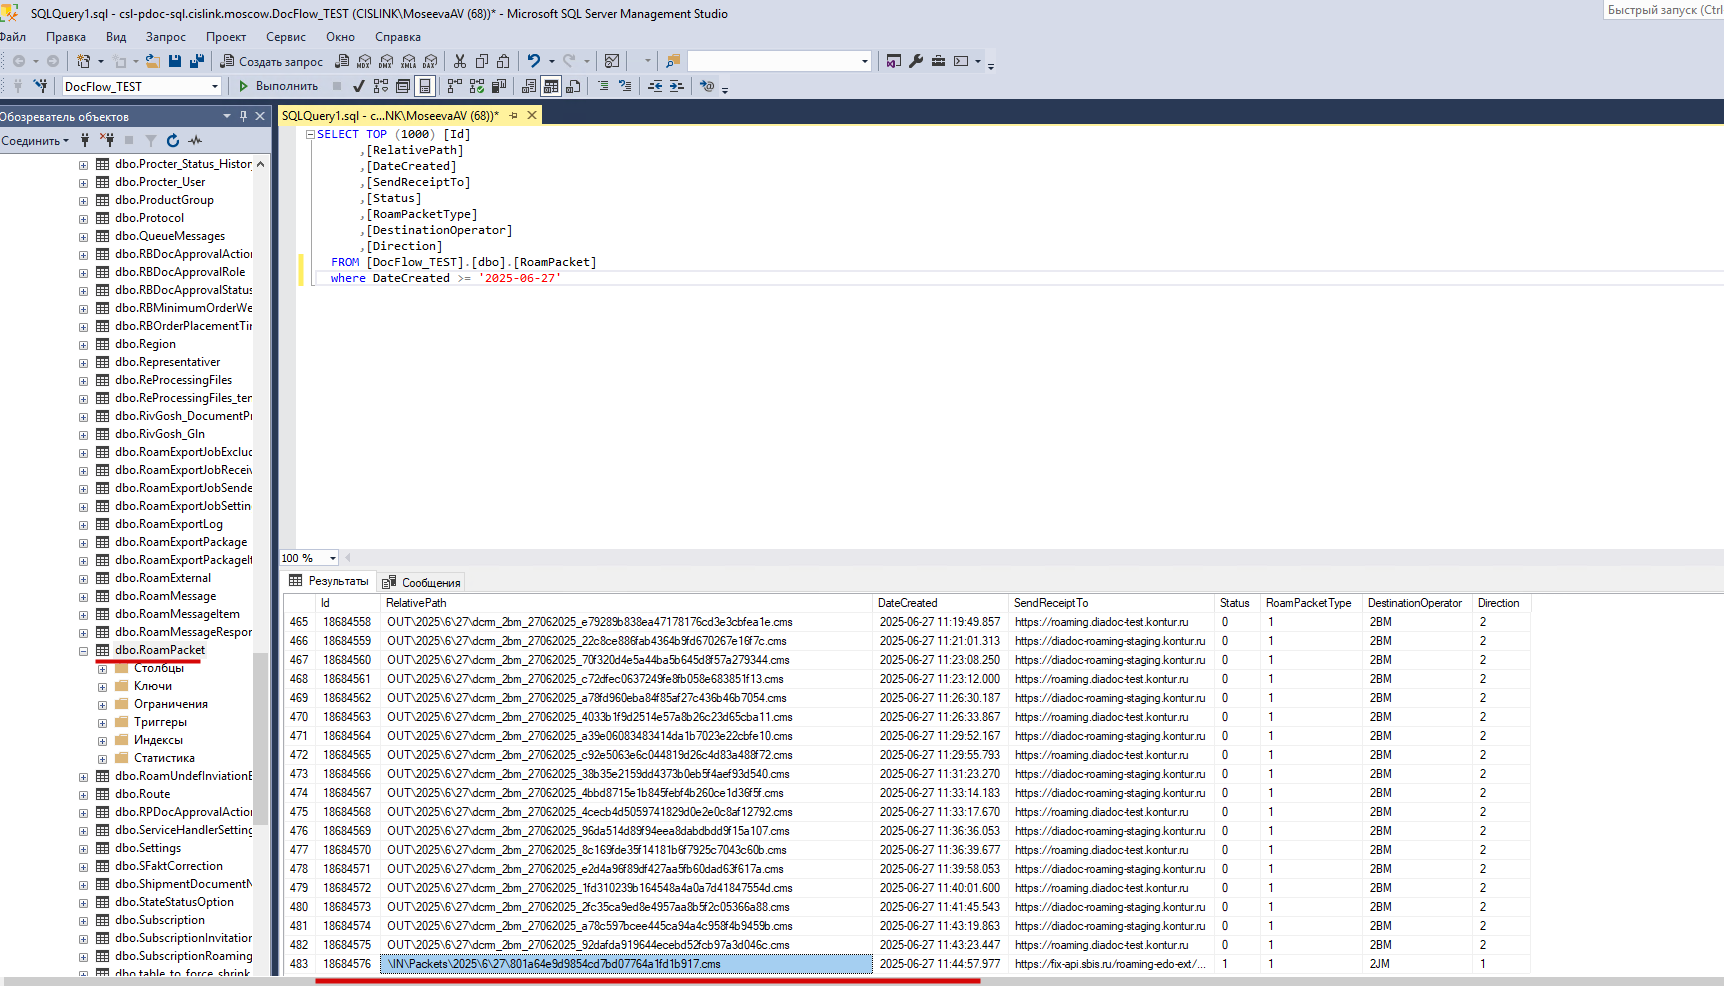The image size is (1724, 986).
Task: Open the DocFlow_TEST database dropdown
Action: click(215, 87)
